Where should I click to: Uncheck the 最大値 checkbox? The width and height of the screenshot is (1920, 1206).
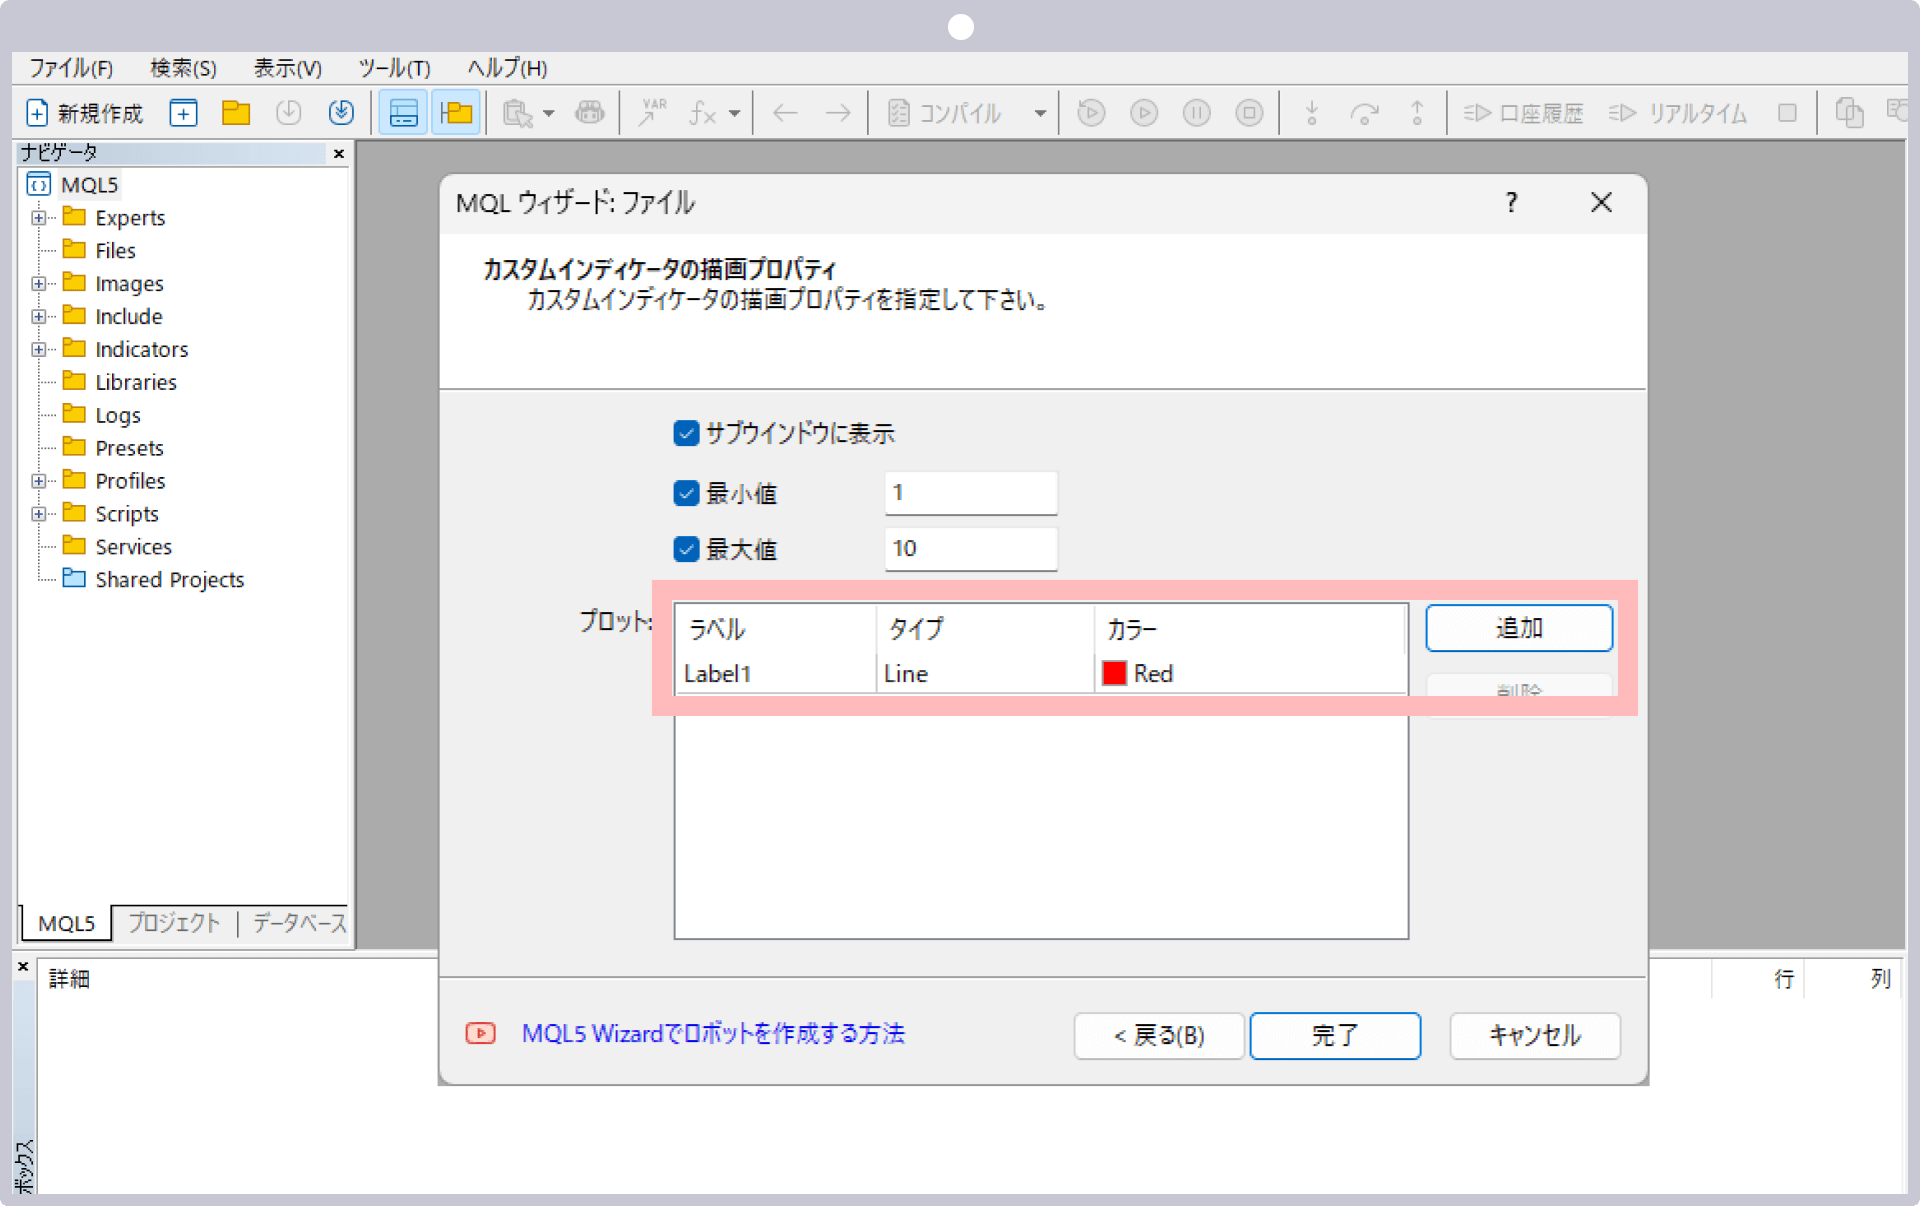coord(686,549)
